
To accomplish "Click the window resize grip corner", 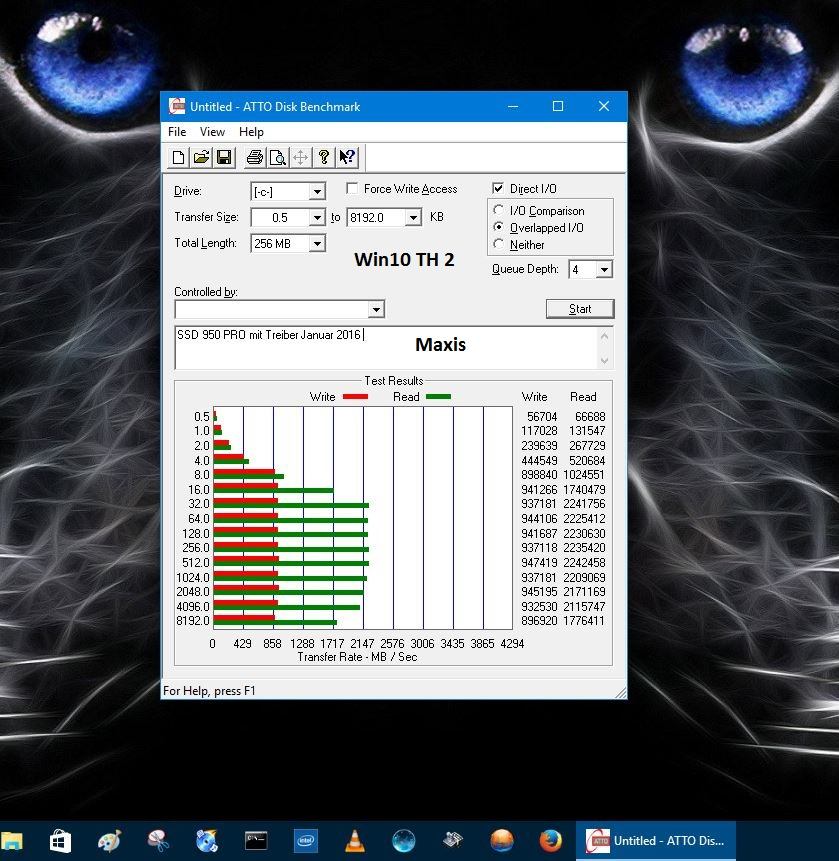I will (620, 692).
